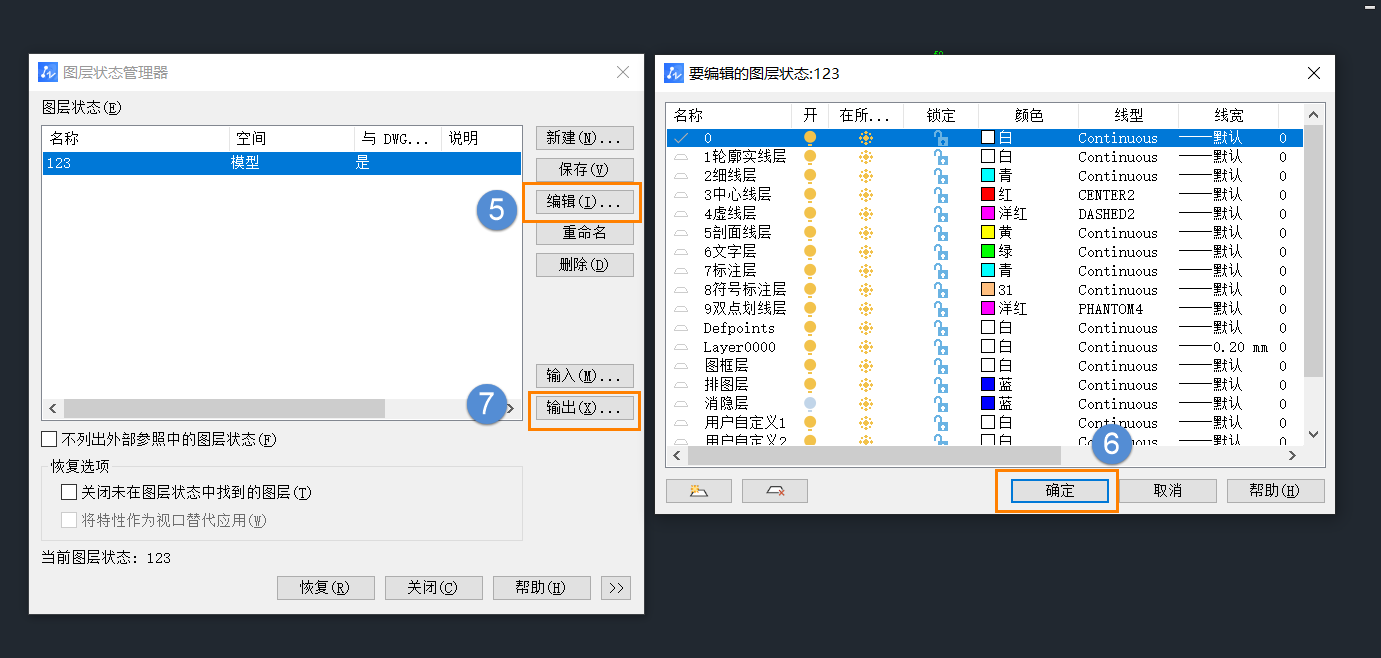Click the add layer icon button below the layer list
The width and height of the screenshot is (1381, 658).
(x=698, y=491)
